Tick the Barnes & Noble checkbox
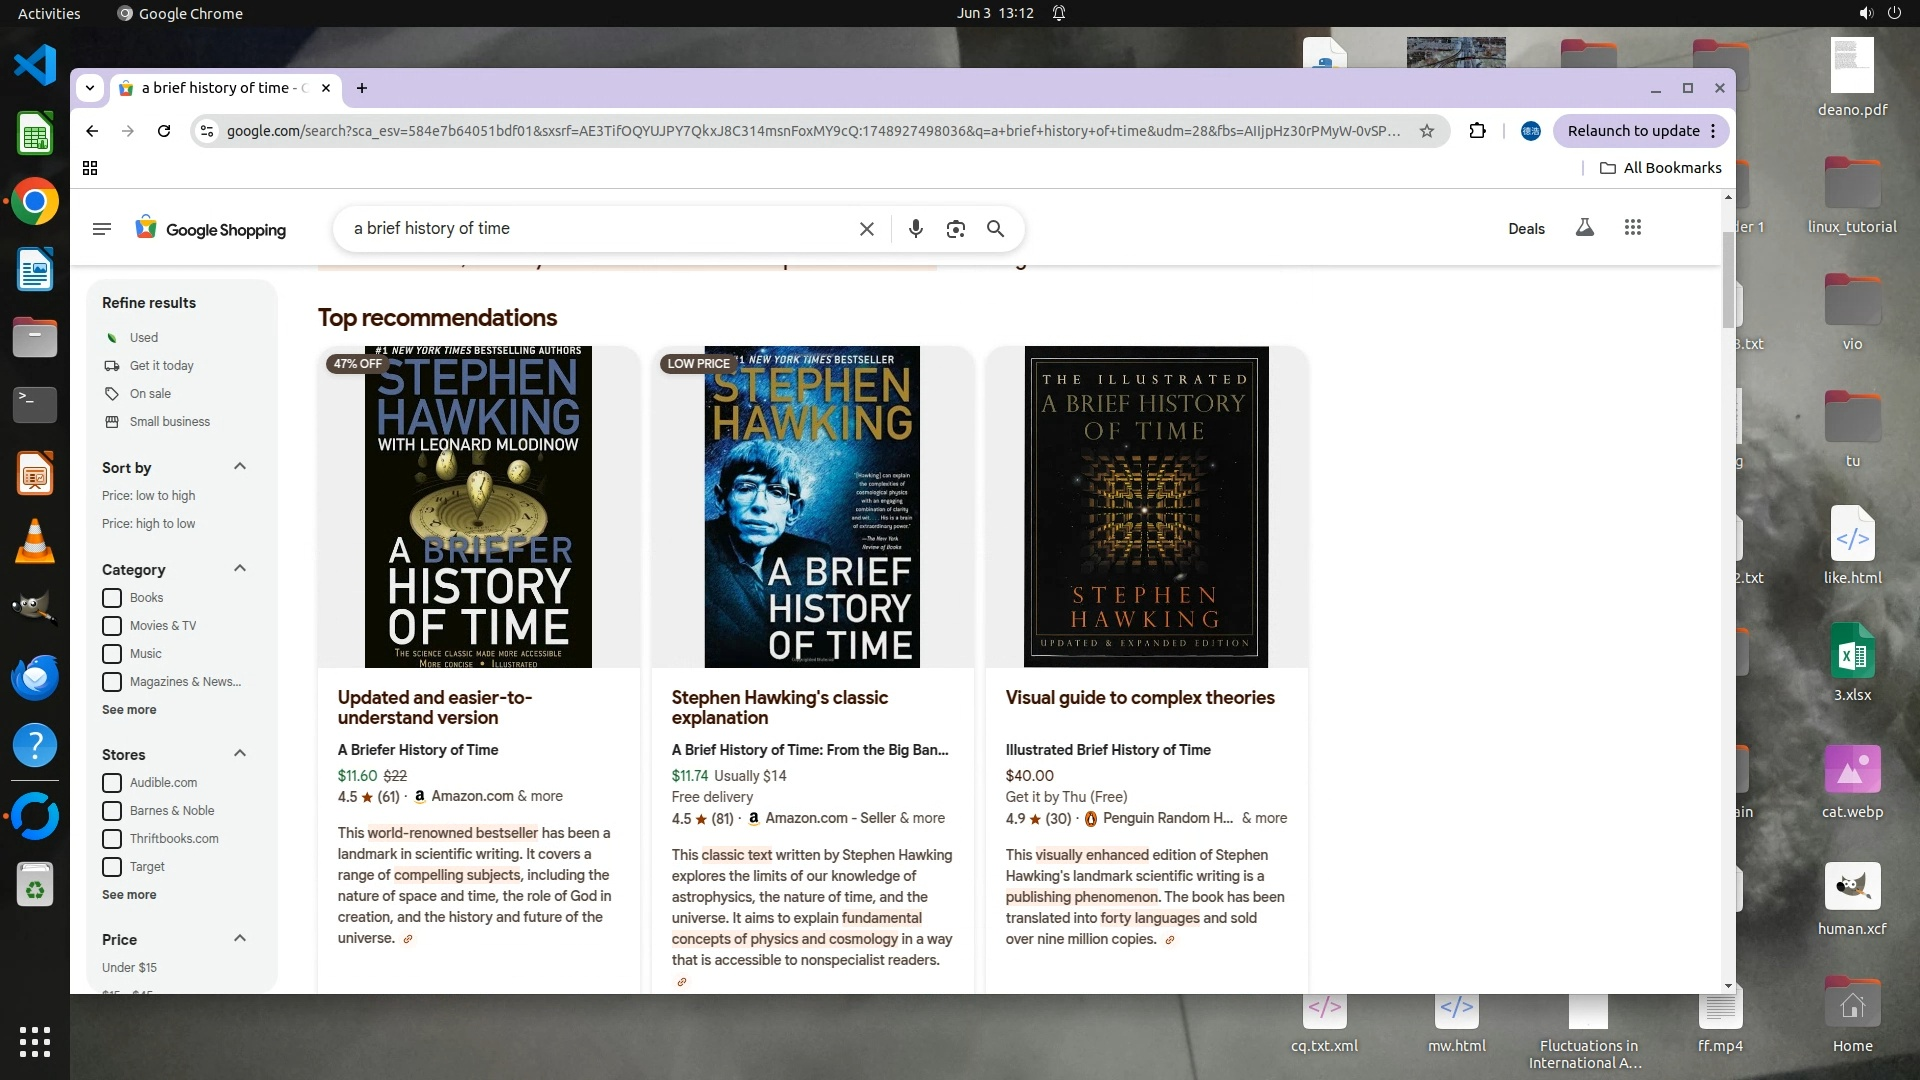The width and height of the screenshot is (1920, 1080). (112, 811)
